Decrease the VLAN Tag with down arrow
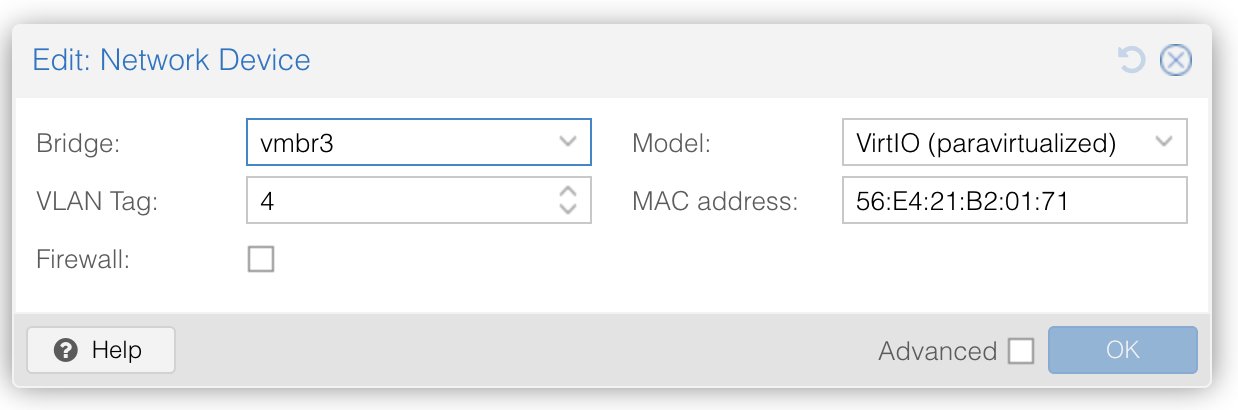Image resolution: width=1238 pixels, height=410 pixels. pyautogui.click(x=568, y=209)
